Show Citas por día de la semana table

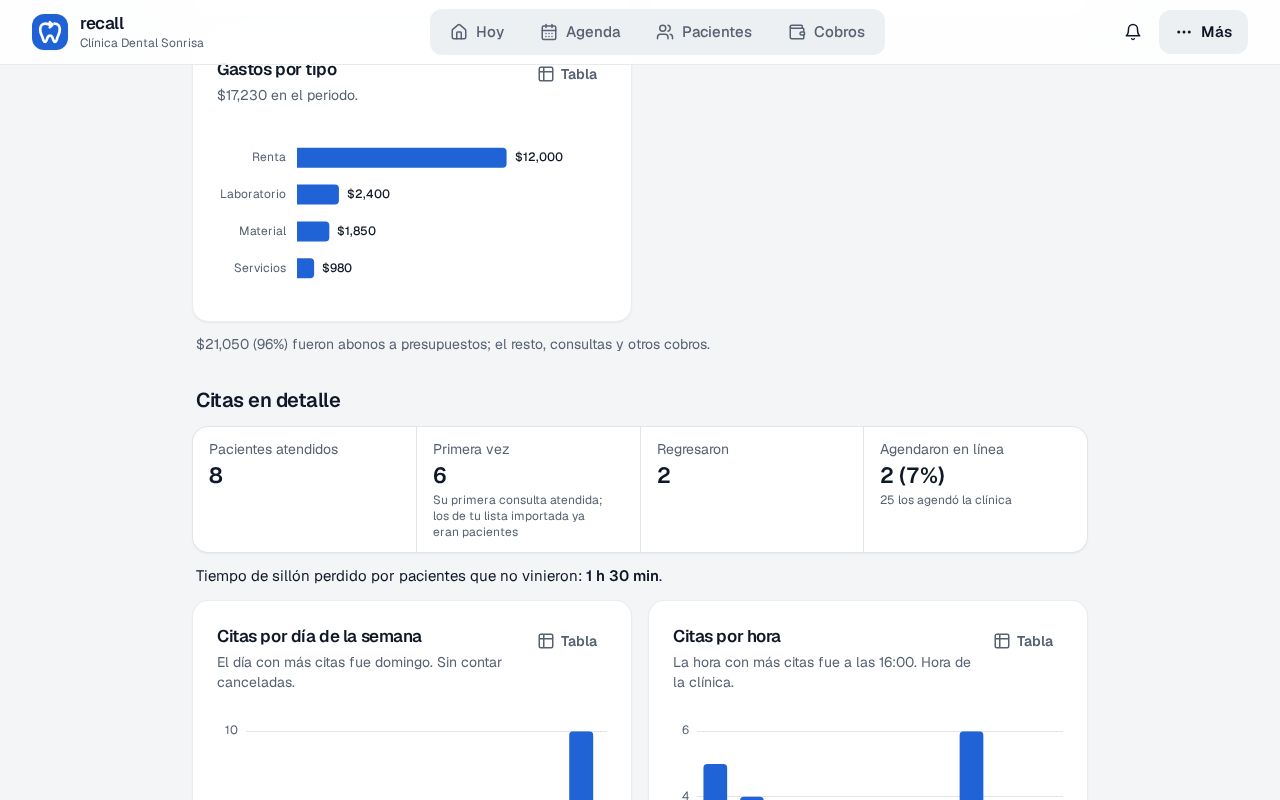tap(567, 641)
